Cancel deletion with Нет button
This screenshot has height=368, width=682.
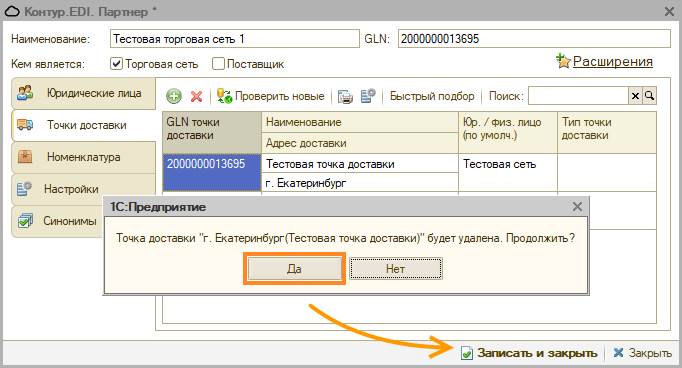396,269
